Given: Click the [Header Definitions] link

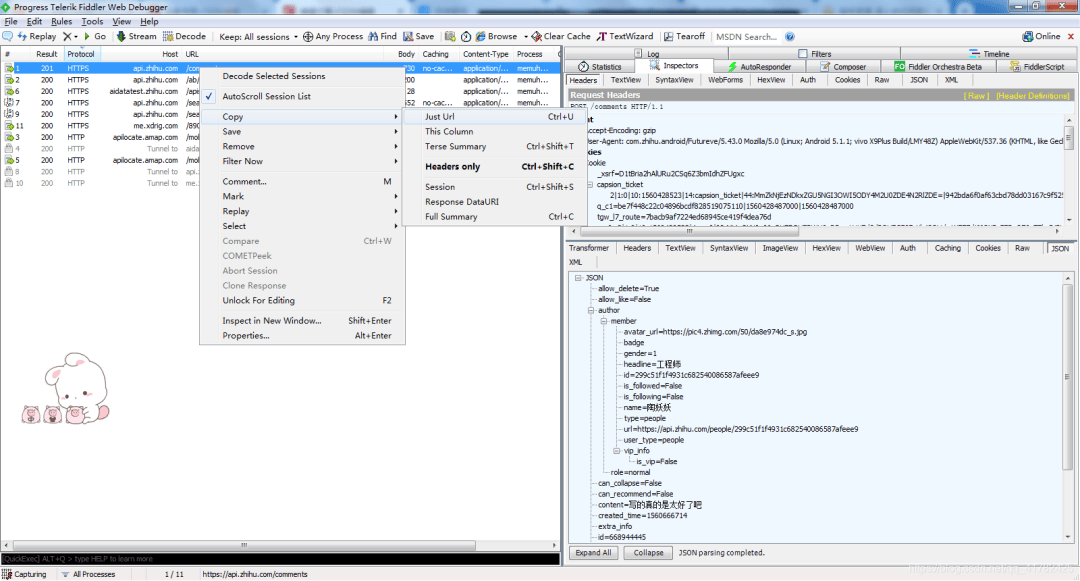Looking at the screenshot, I should tap(1033, 96).
